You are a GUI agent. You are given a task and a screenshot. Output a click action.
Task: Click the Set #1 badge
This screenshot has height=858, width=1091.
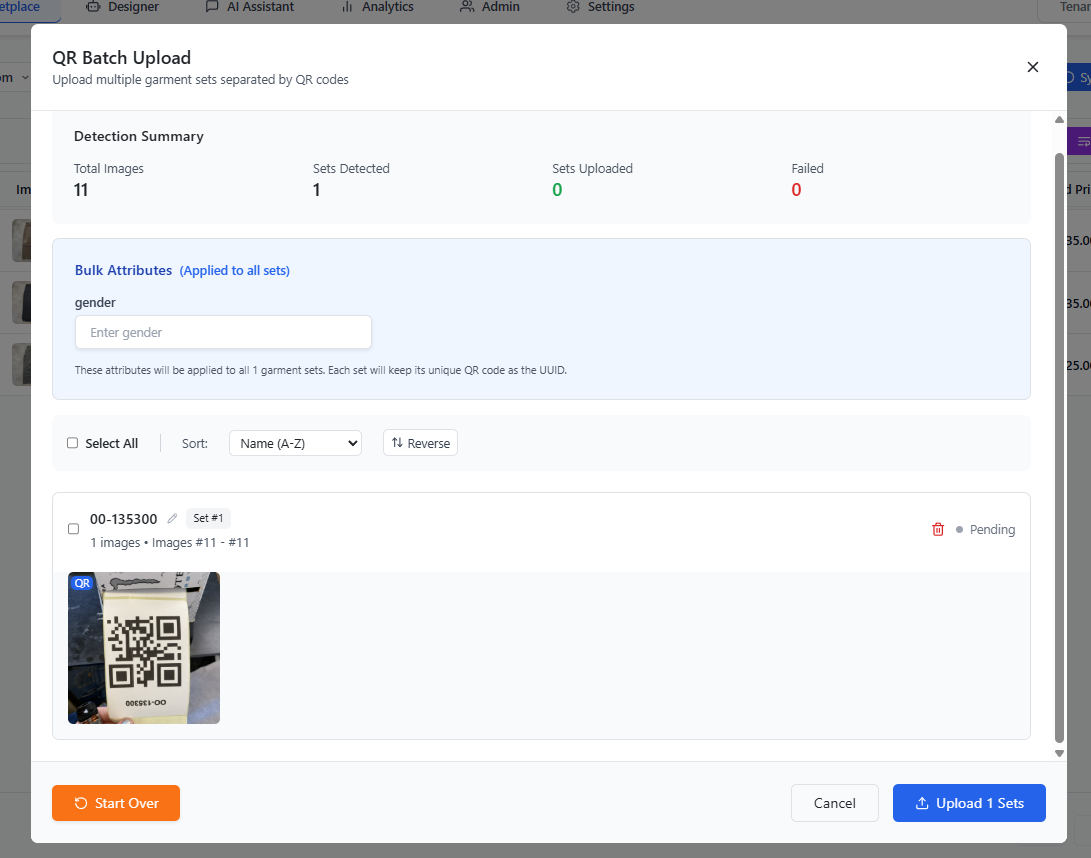(x=208, y=518)
